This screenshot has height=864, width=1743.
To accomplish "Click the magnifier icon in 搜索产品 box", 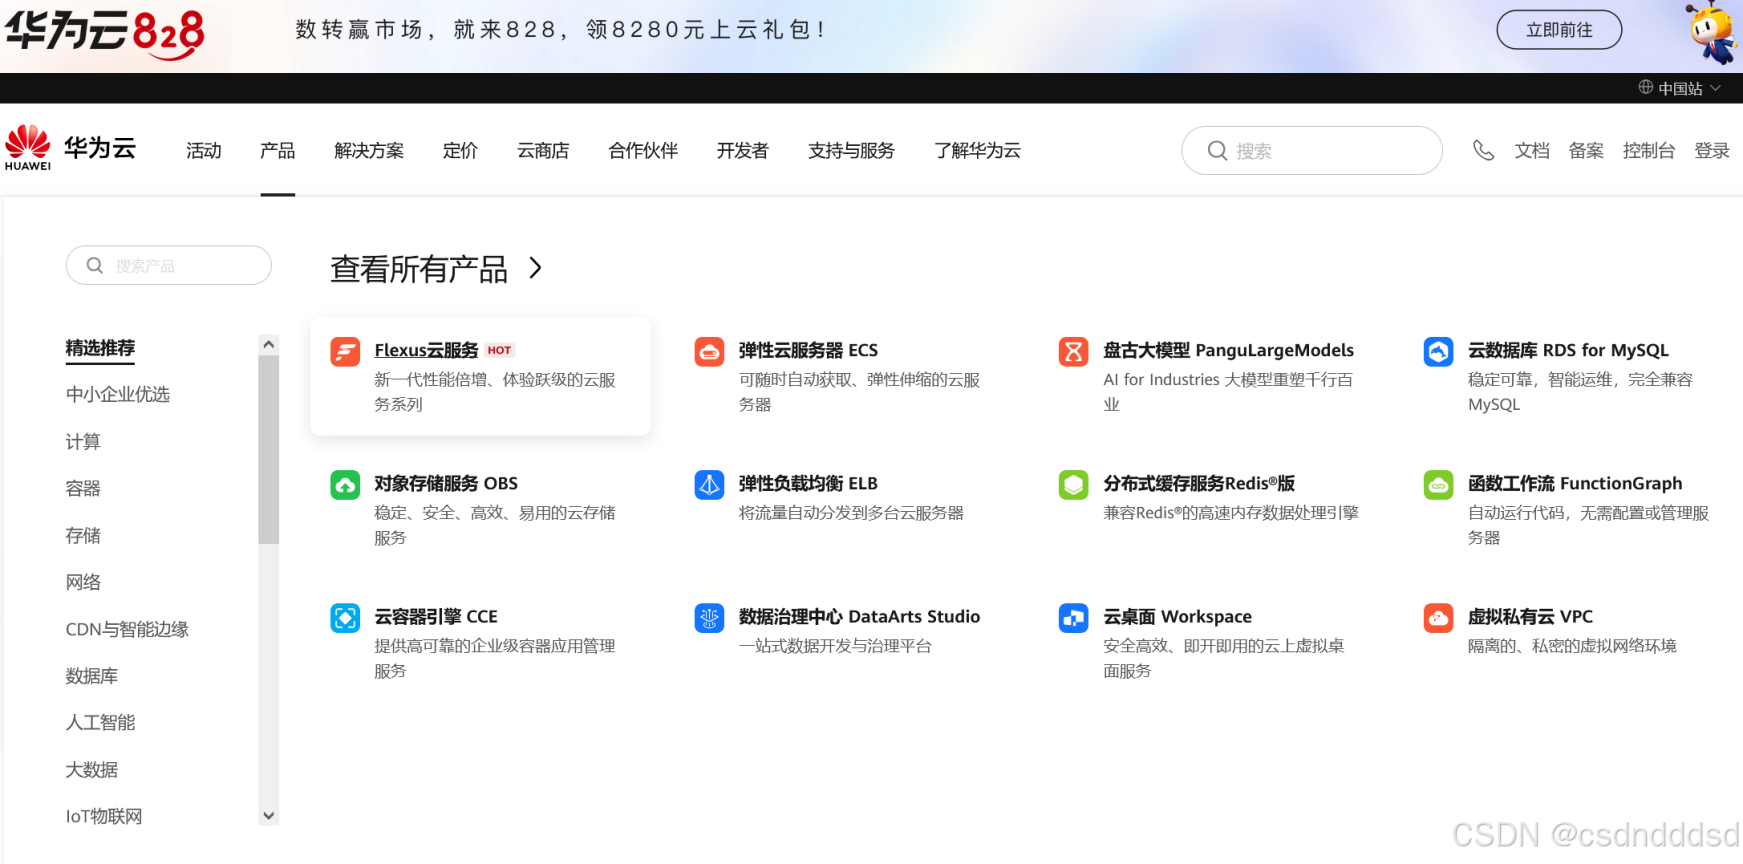I will tap(95, 265).
